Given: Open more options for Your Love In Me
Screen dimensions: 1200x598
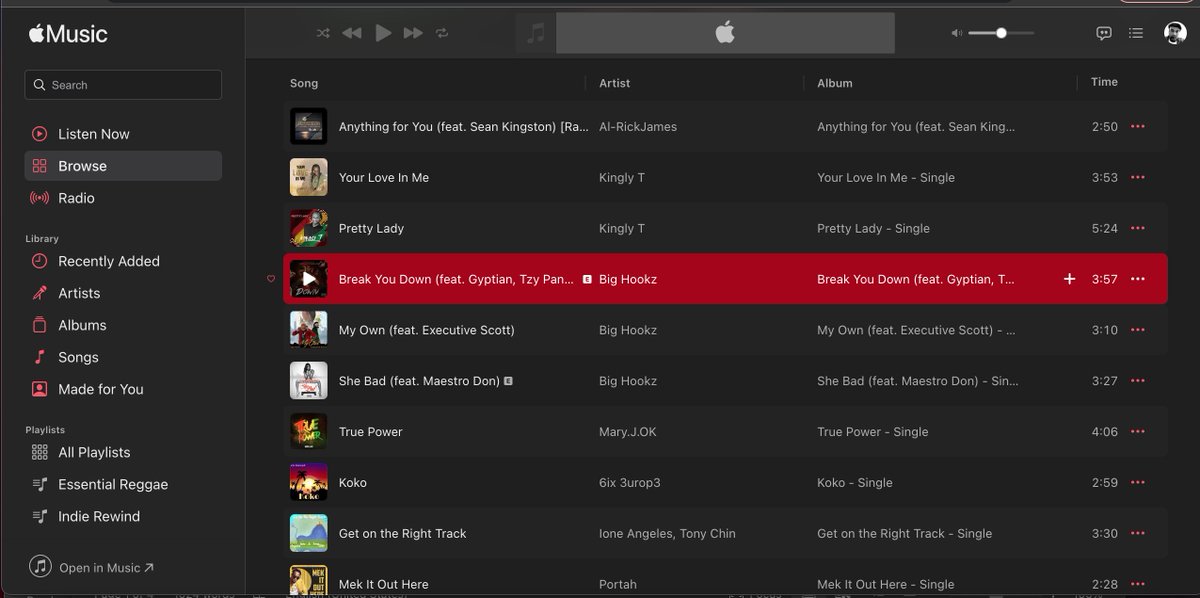Looking at the screenshot, I should pos(1137,177).
